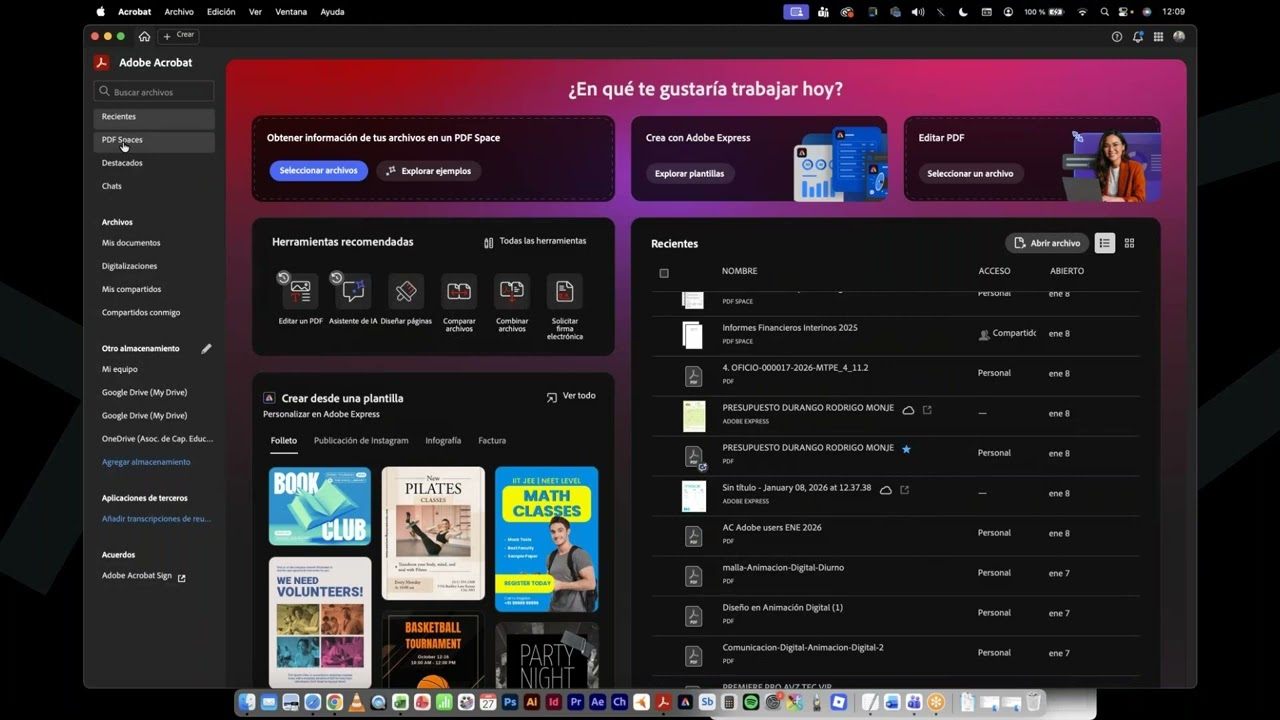Image resolution: width=1280 pixels, height=720 pixels.
Task: Open the apps grid icon in the top right
Action: (x=1158, y=36)
